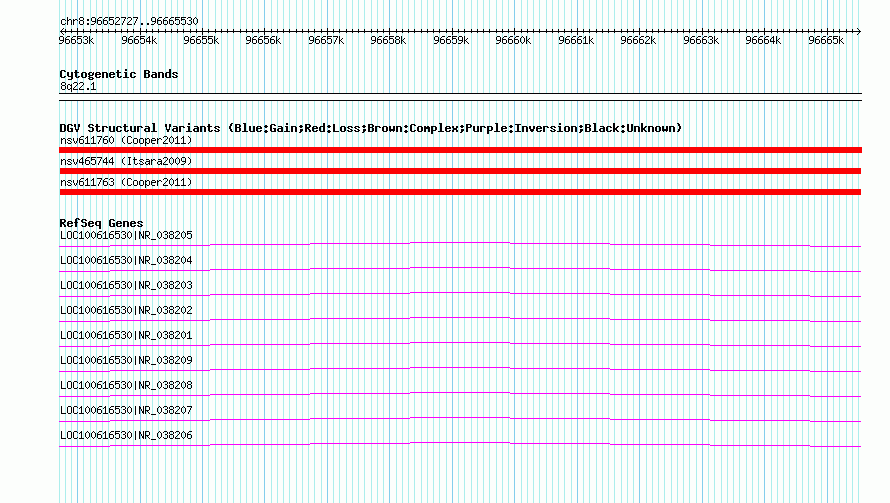
Task: Select the magenta intron line of NR_038202
Action: 460,317
